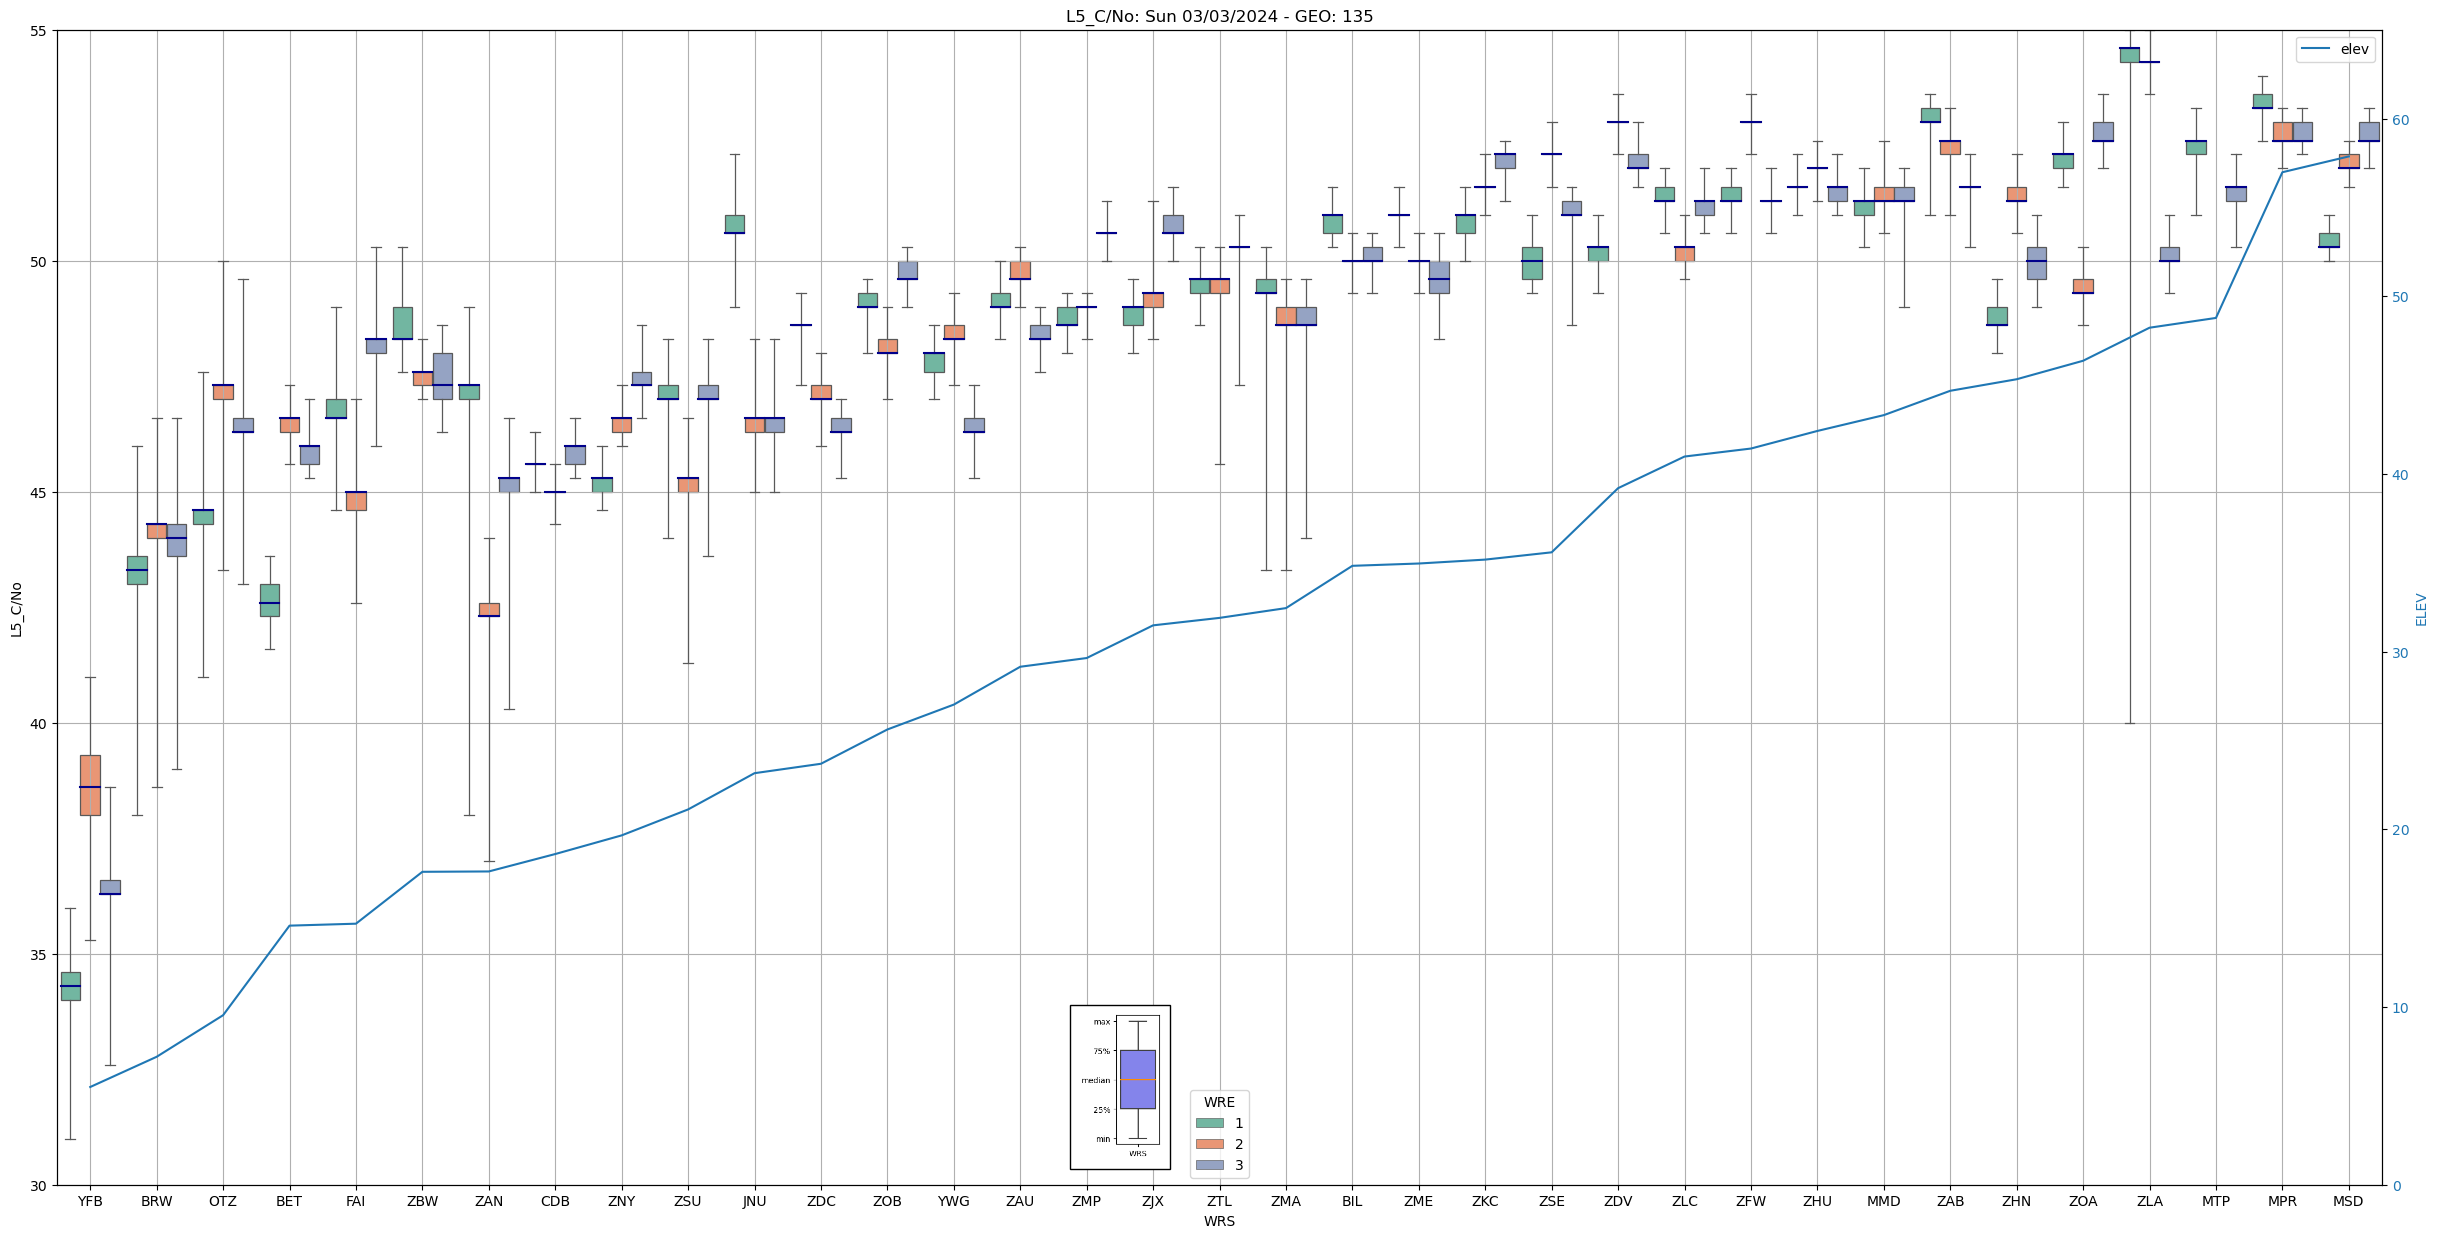Click the orange WRE 2 legend swatch

pyautogui.click(x=1209, y=1144)
